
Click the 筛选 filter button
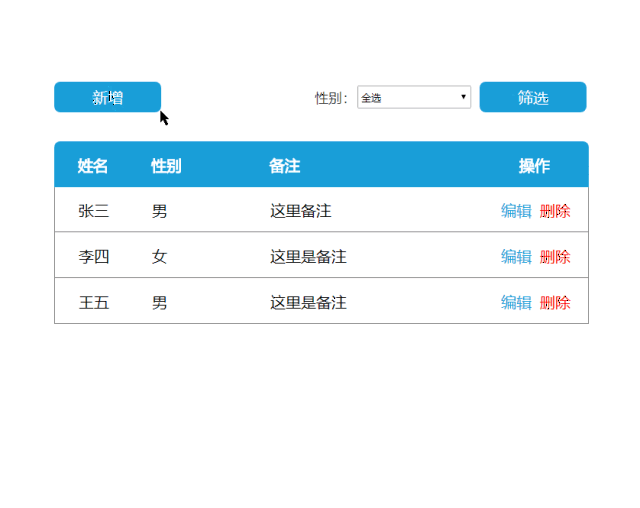[x=533, y=97]
